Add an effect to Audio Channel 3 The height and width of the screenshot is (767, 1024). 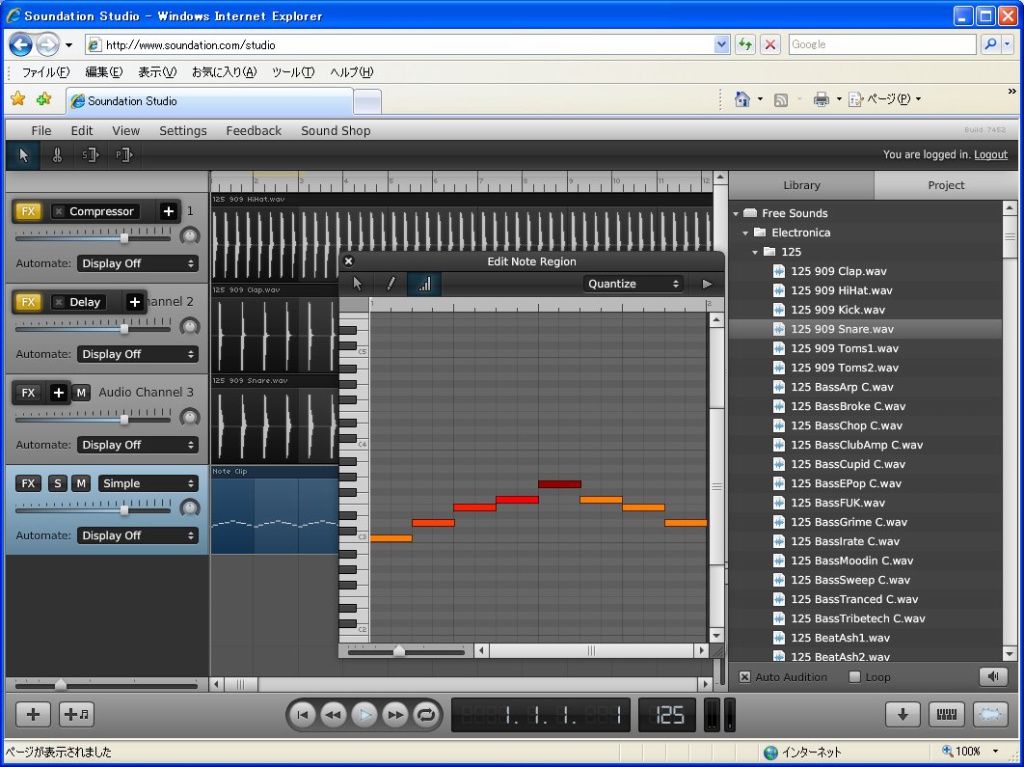(58, 393)
